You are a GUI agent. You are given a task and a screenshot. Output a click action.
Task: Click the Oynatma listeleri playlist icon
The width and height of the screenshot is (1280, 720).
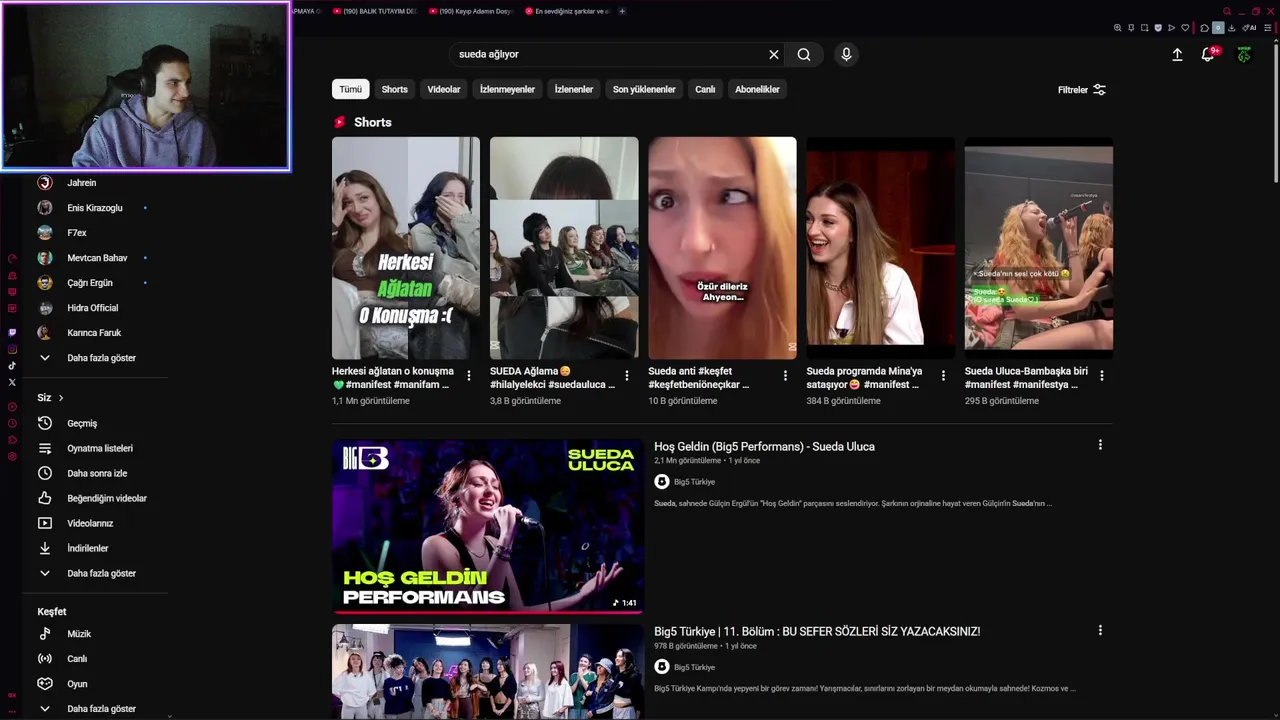(x=45, y=448)
